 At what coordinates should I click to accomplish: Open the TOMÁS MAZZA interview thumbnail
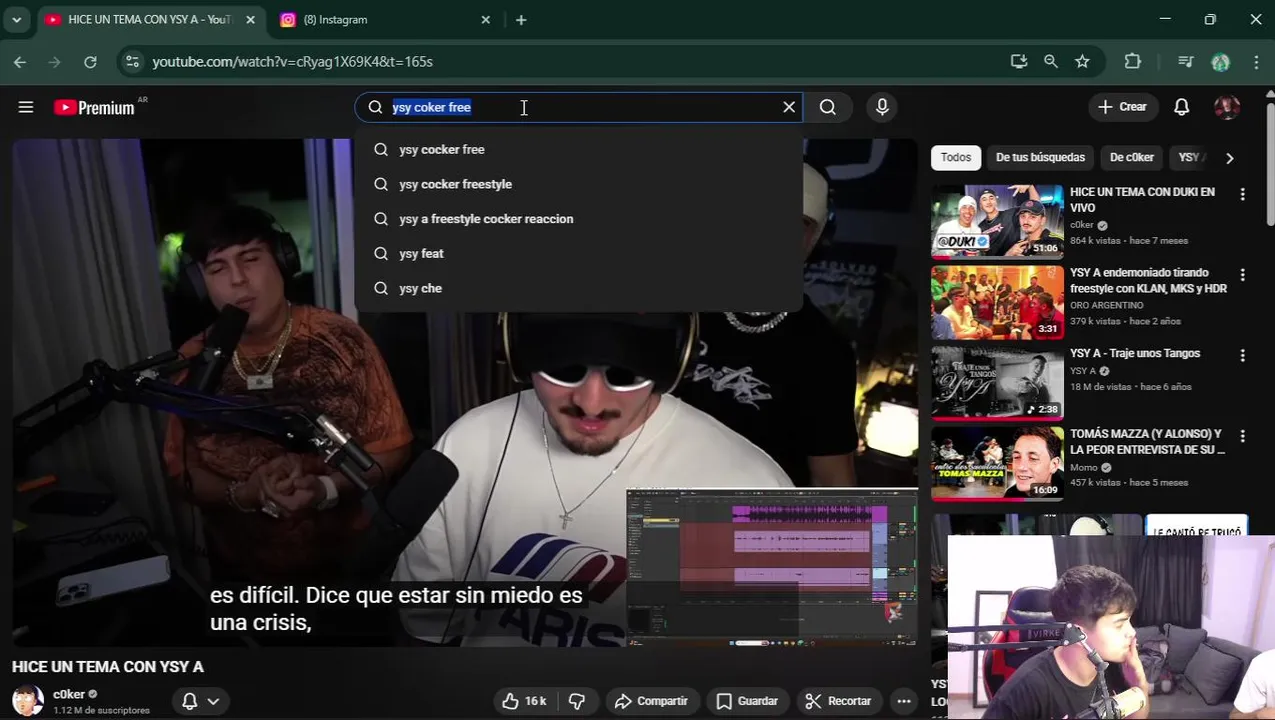(x=997, y=463)
